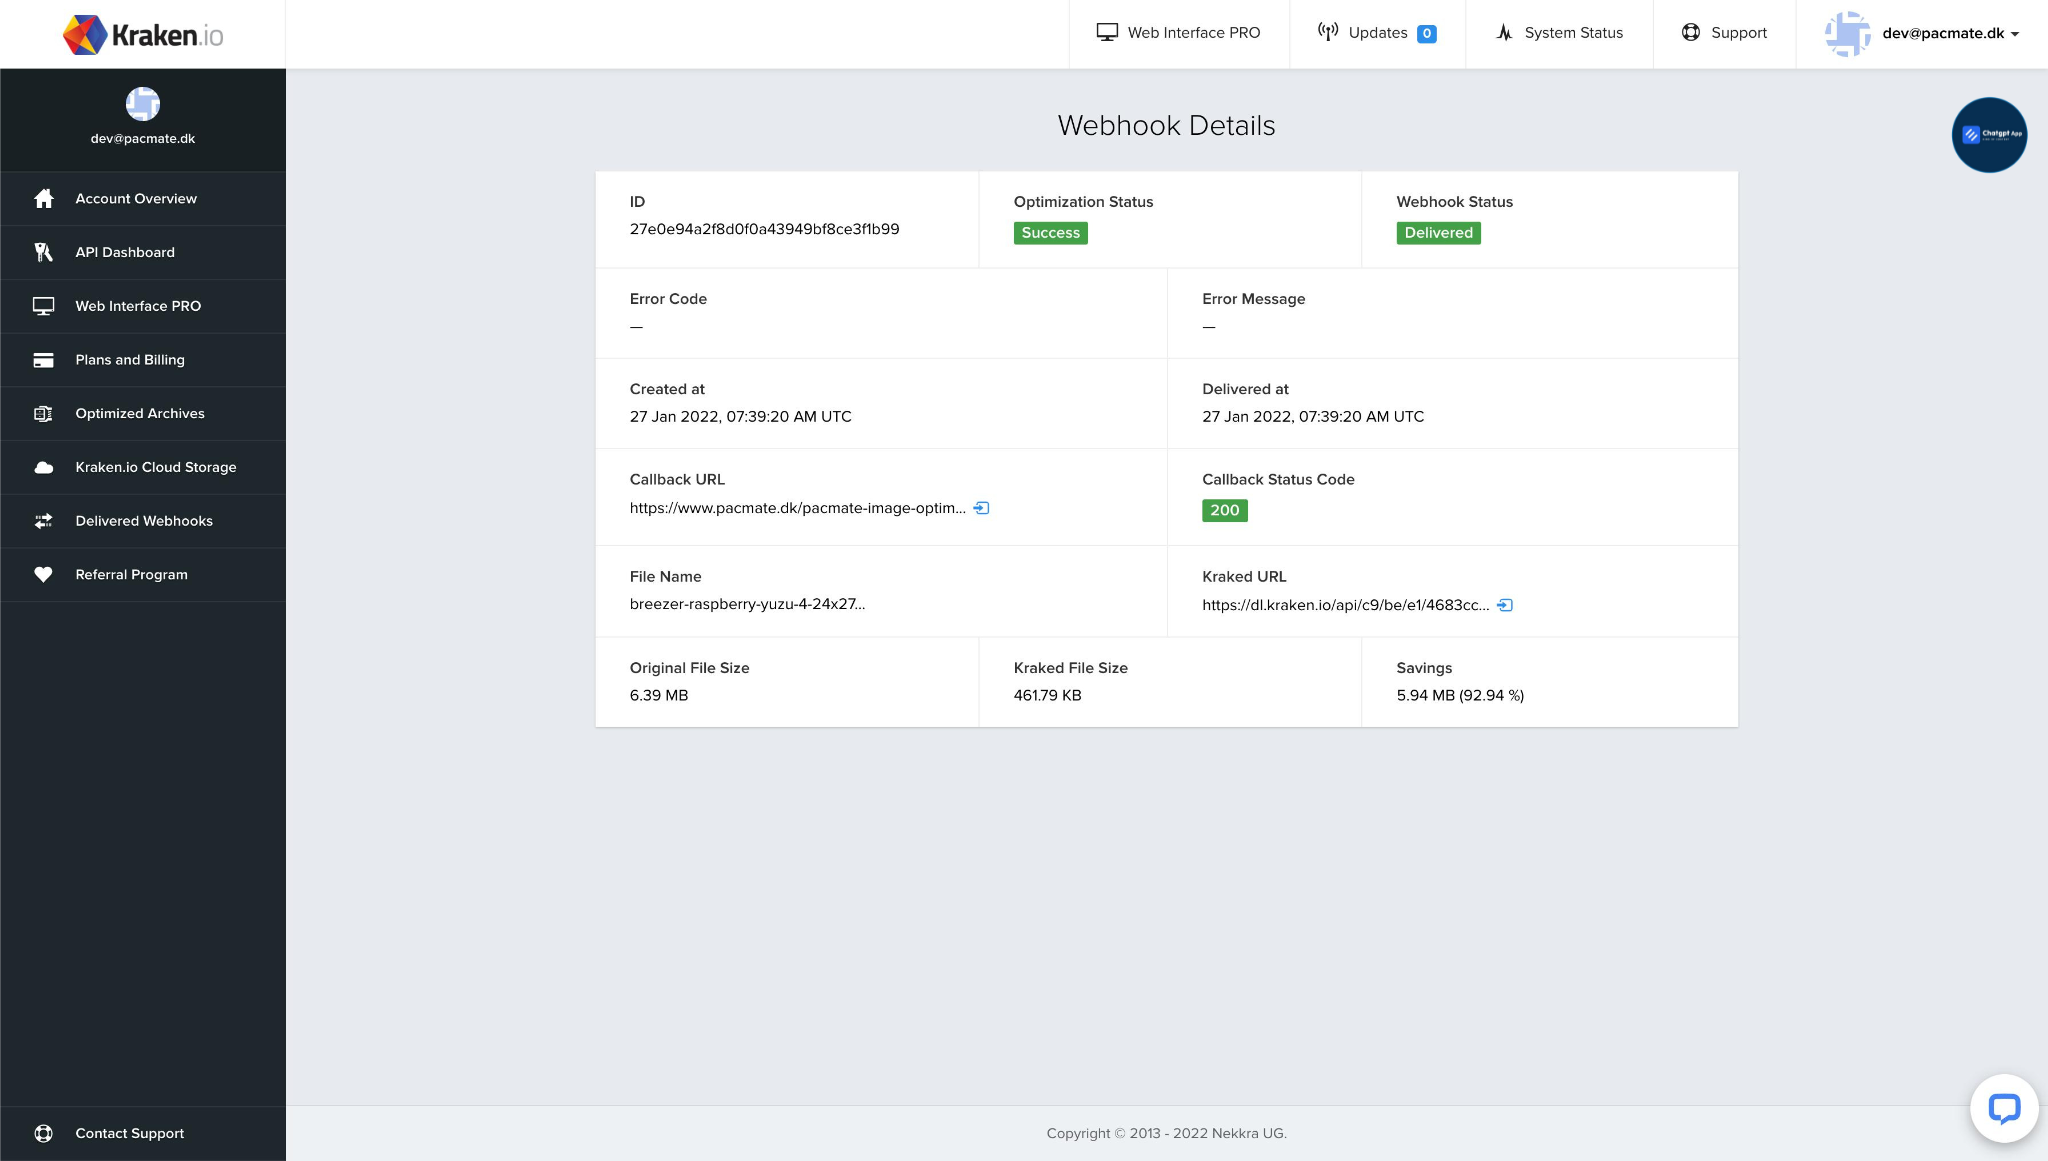Viewport: 2048px width, 1161px height.
Task: Click the top bar monitor icon
Action: tap(1107, 32)
